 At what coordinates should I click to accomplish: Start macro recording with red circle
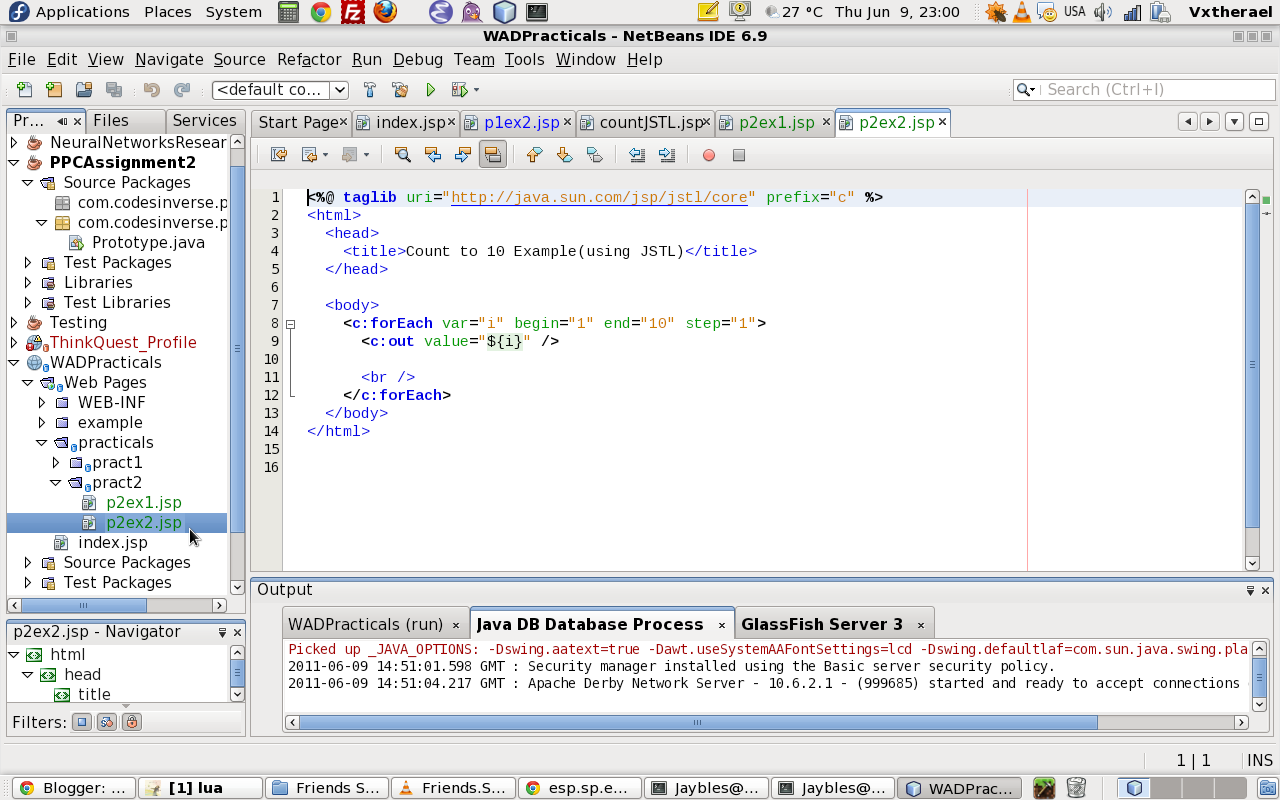(709, 155)
